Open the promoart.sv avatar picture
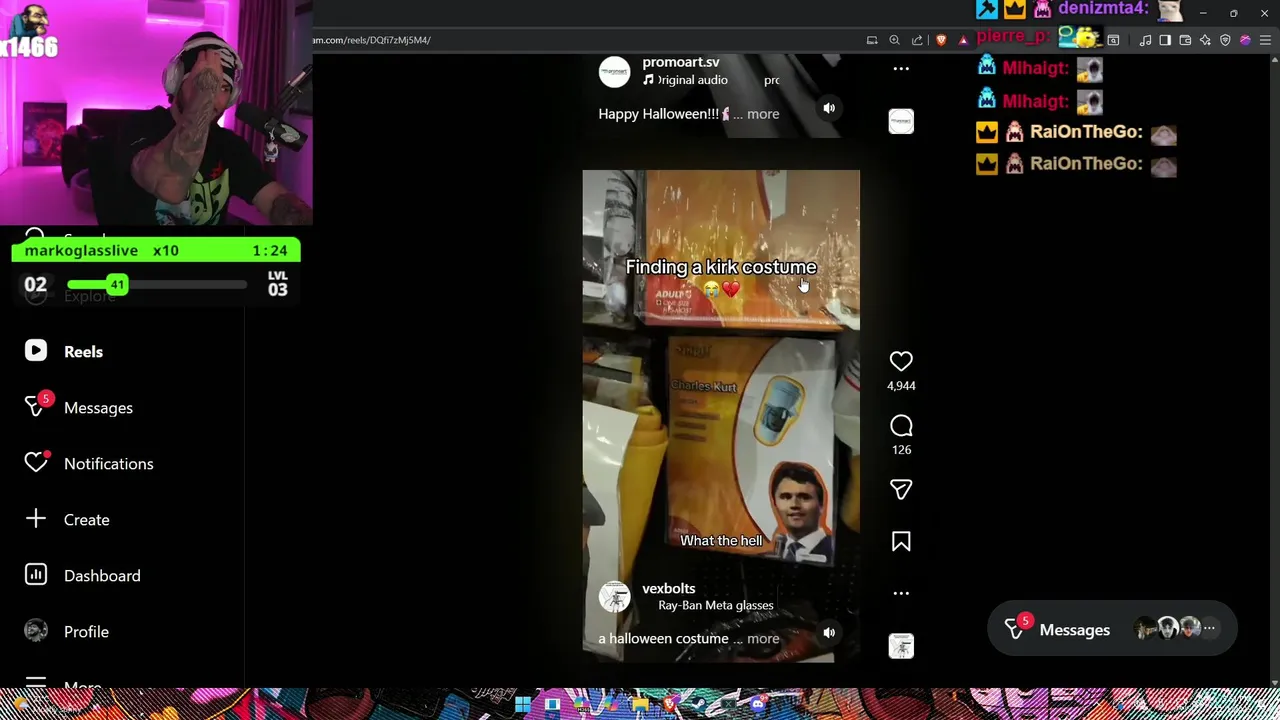Image resolution: width=1280 pixels, height=720 pixels. (x=614, y=72)
